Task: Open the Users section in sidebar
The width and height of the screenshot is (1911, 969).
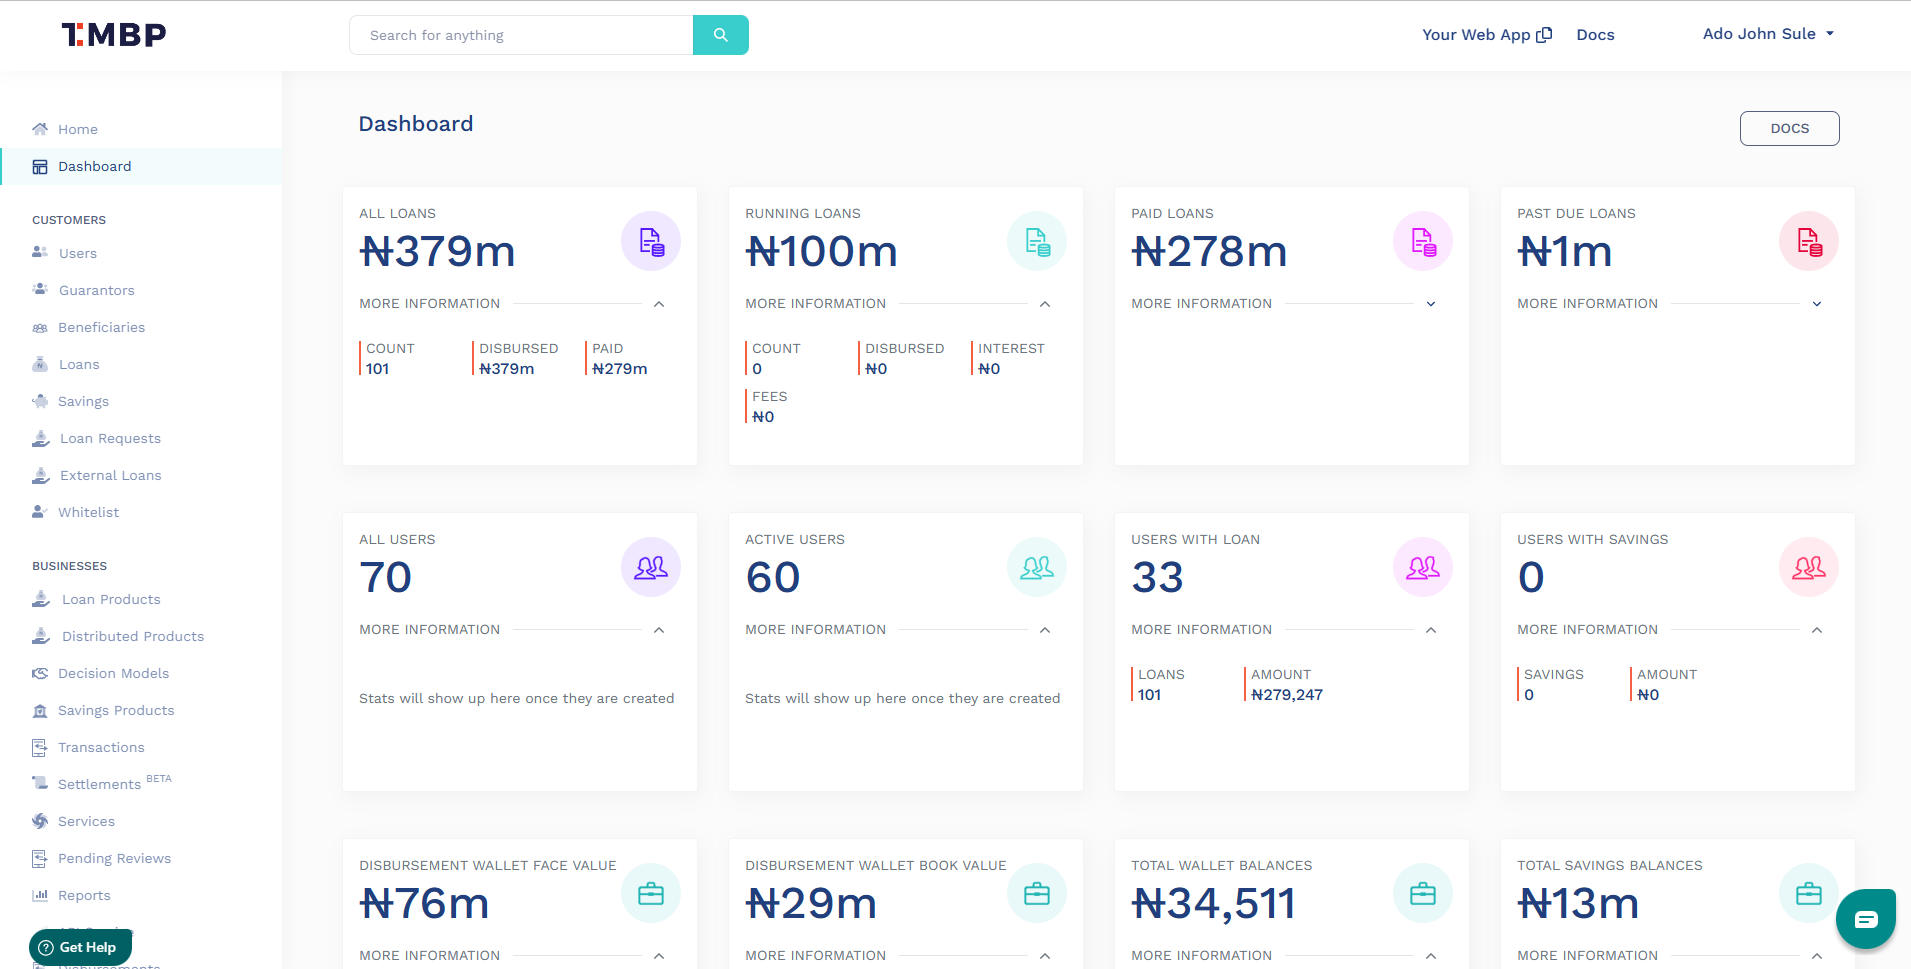Action: pos(77,253)
